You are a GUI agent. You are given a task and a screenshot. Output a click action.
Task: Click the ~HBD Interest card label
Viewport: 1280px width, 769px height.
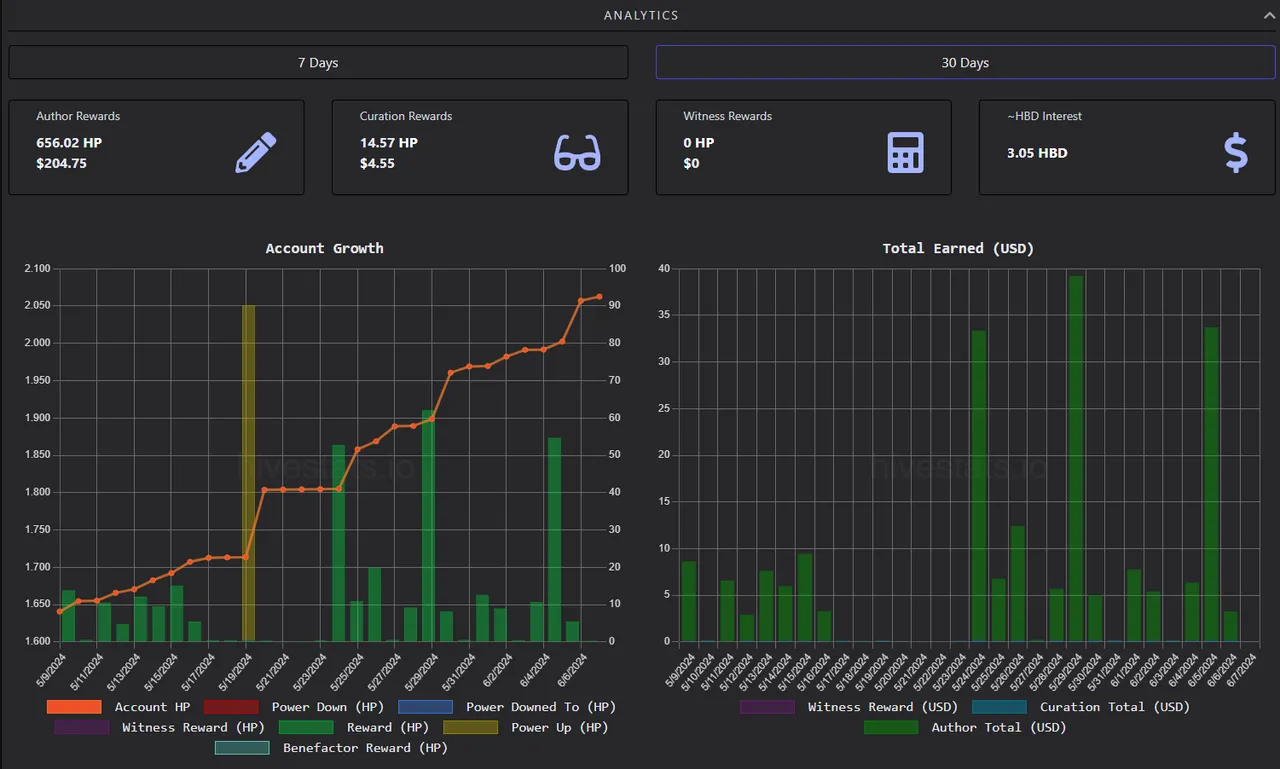[1044, 116]
